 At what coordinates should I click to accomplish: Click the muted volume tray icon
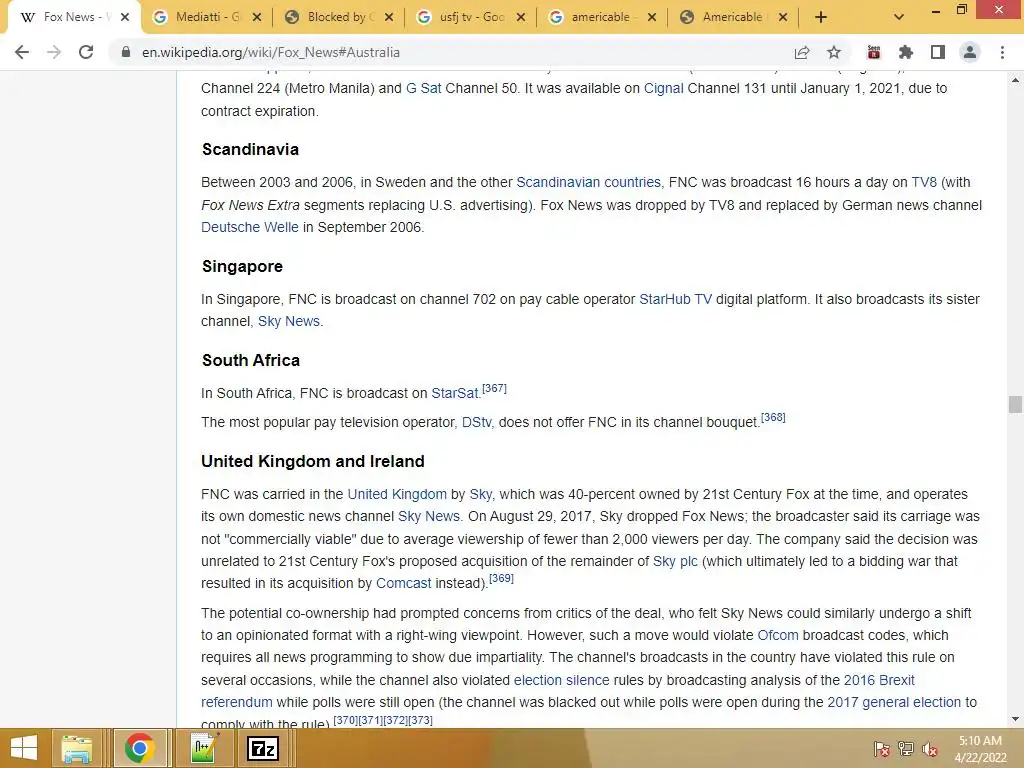click(x=930, y=749)
